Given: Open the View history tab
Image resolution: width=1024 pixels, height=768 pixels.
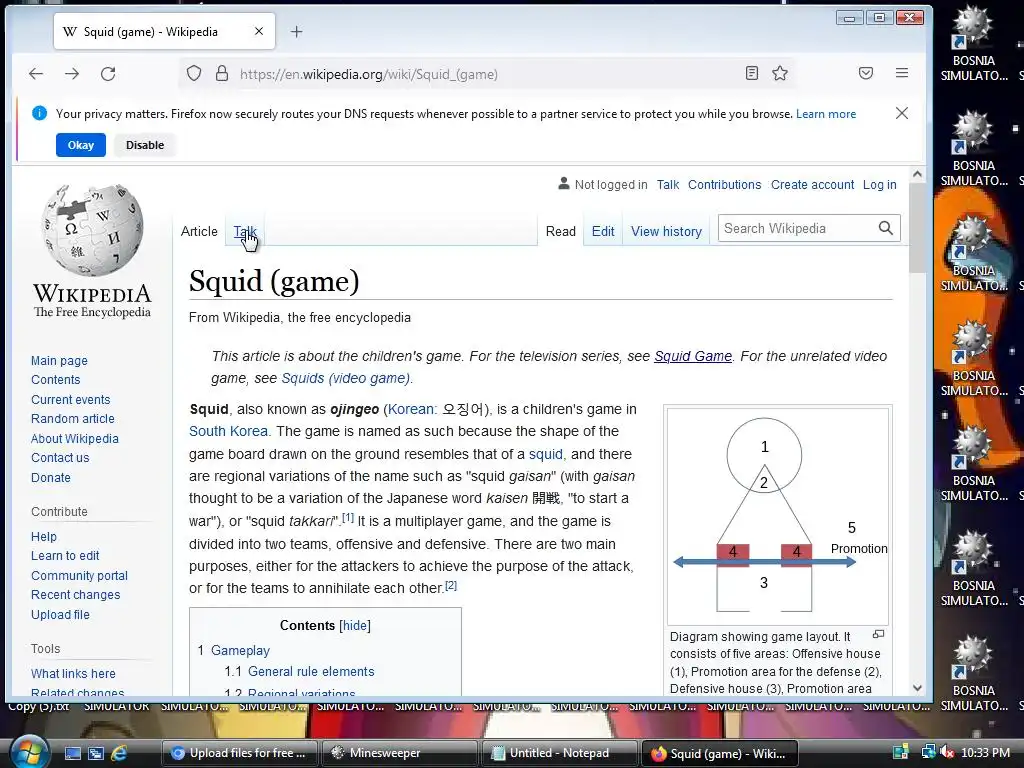Looking at the screenshot, I should tap(666, 231).
